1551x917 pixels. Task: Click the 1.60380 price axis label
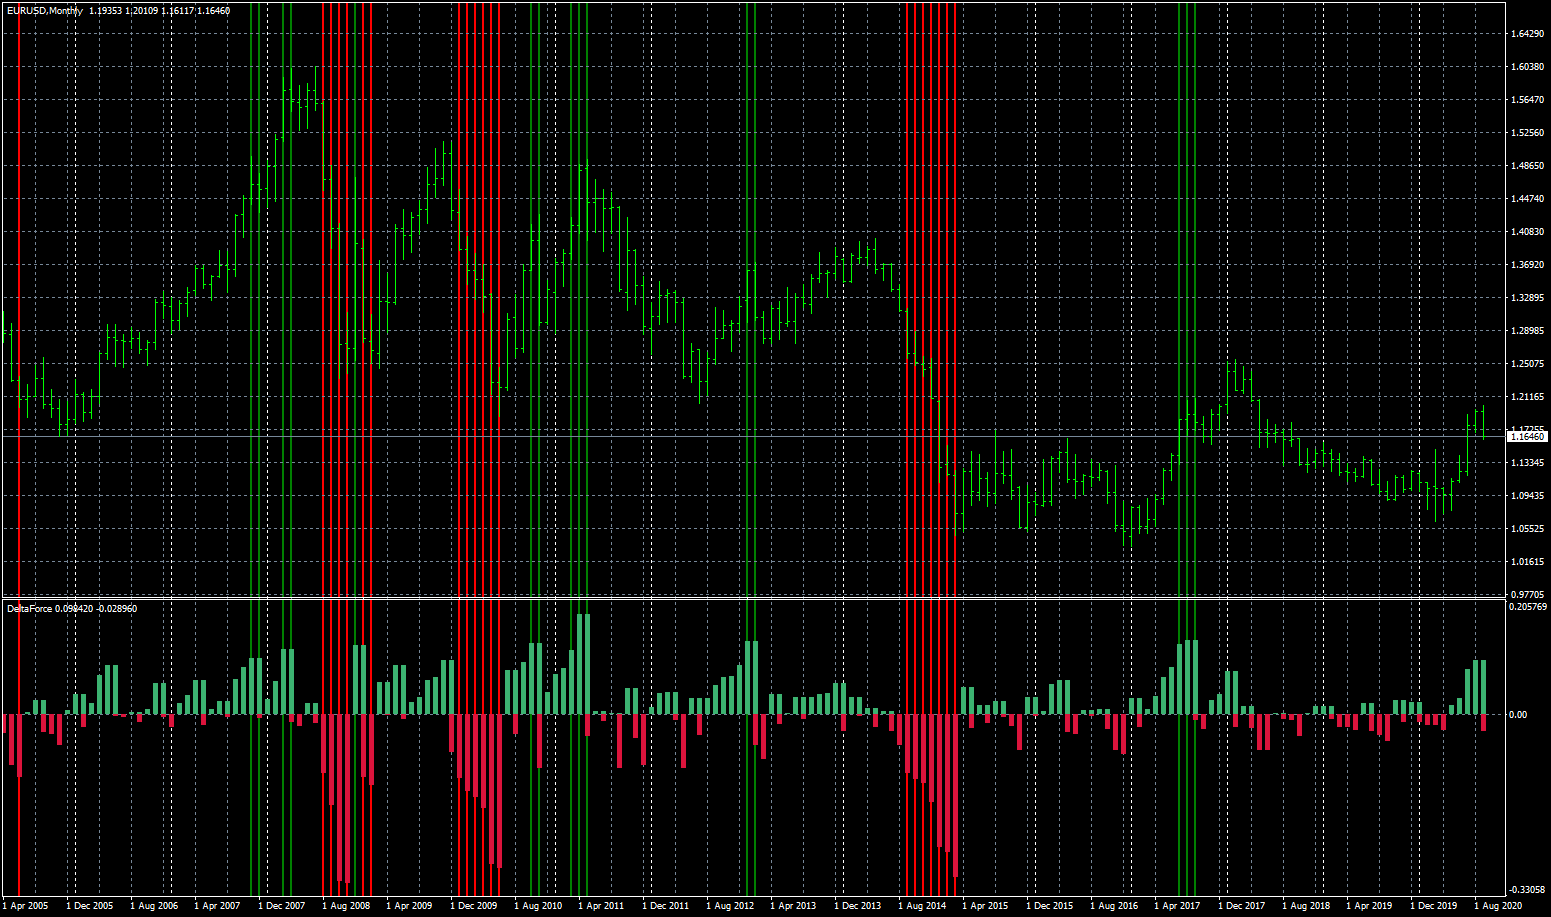coord(1526,67)
